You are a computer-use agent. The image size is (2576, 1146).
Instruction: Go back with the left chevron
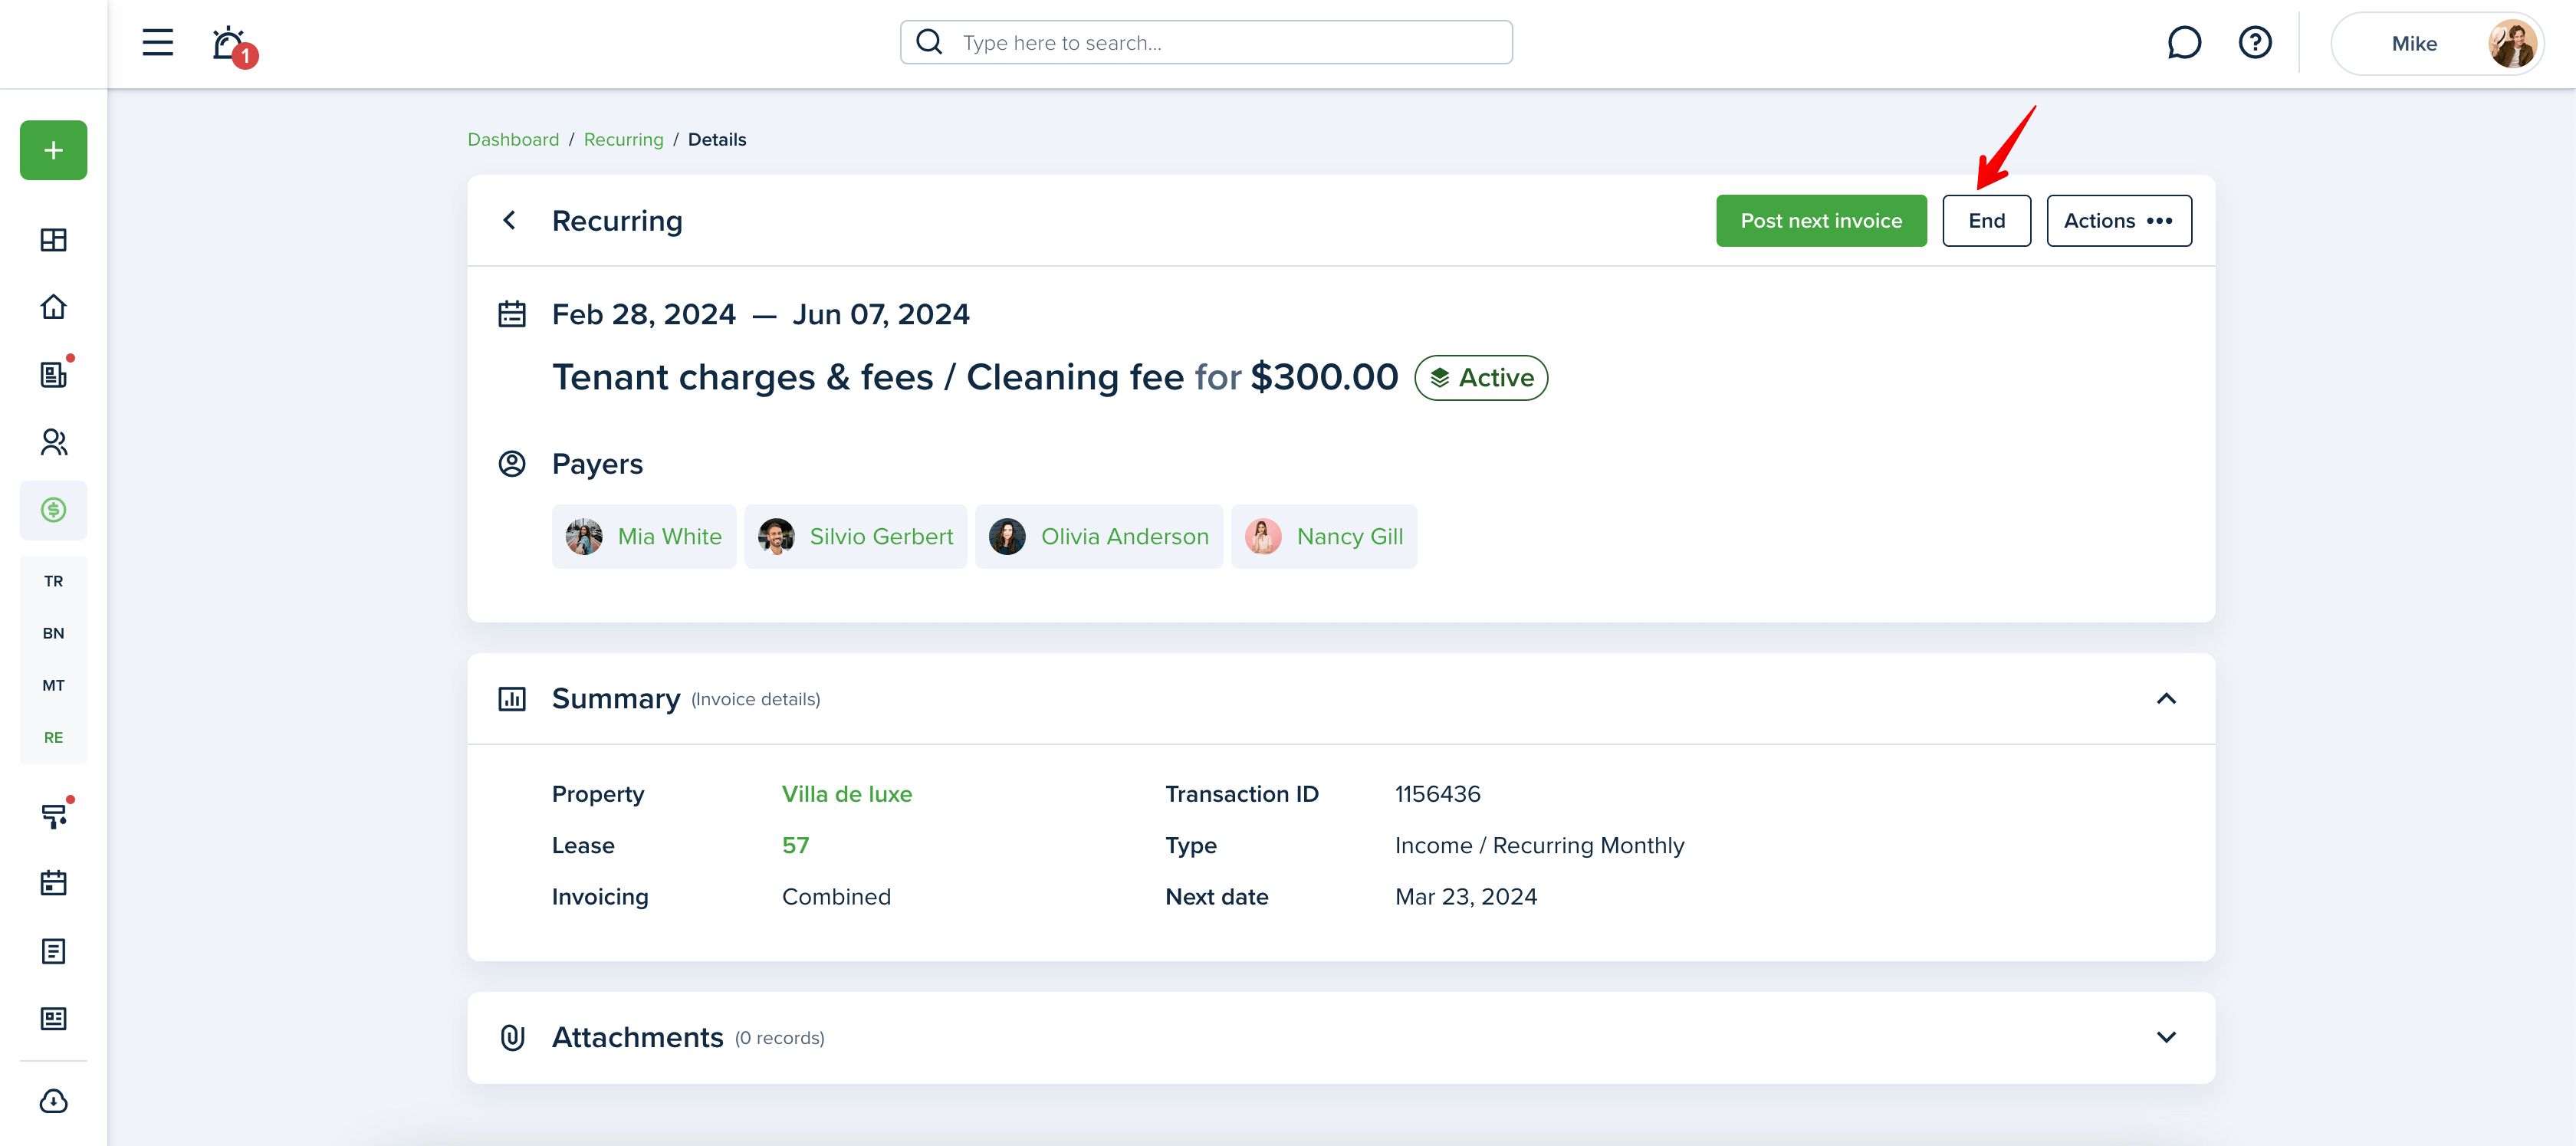pos(510,220)
